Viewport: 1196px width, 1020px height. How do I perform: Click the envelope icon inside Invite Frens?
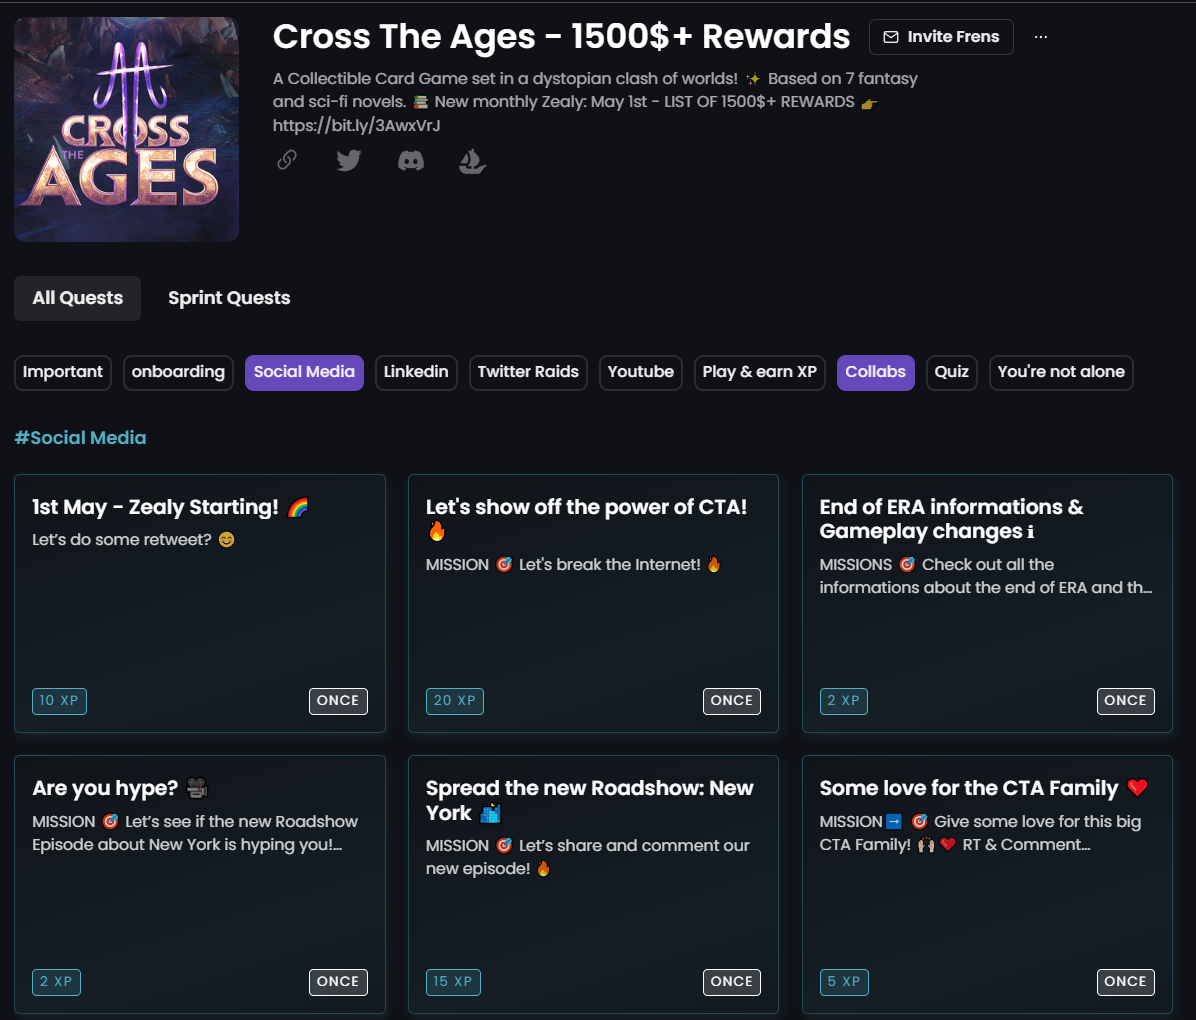click(x=891, y=37)
